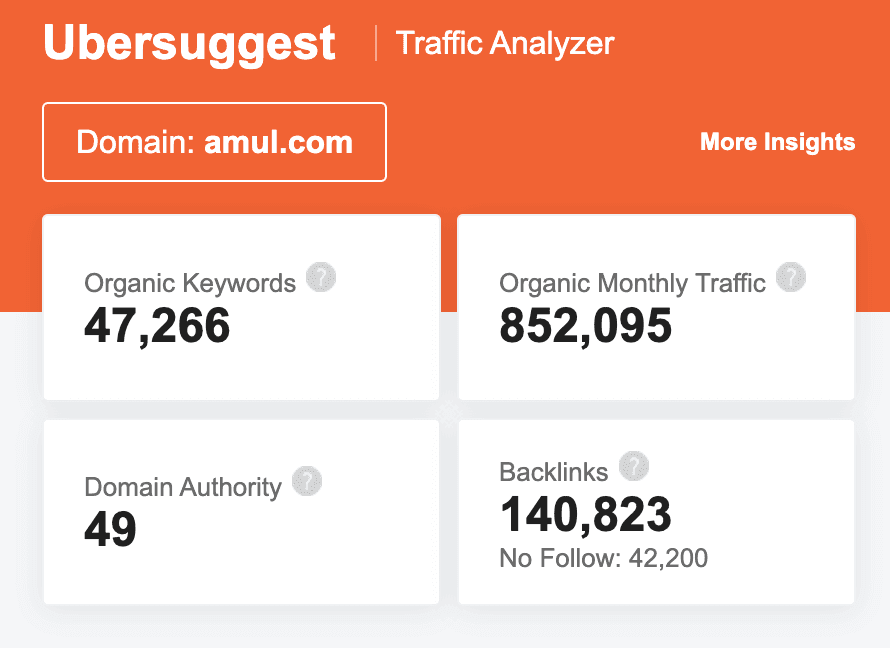Select the 140,823 backlinks count
Screen dimensions: 890x648
[585, 514]
